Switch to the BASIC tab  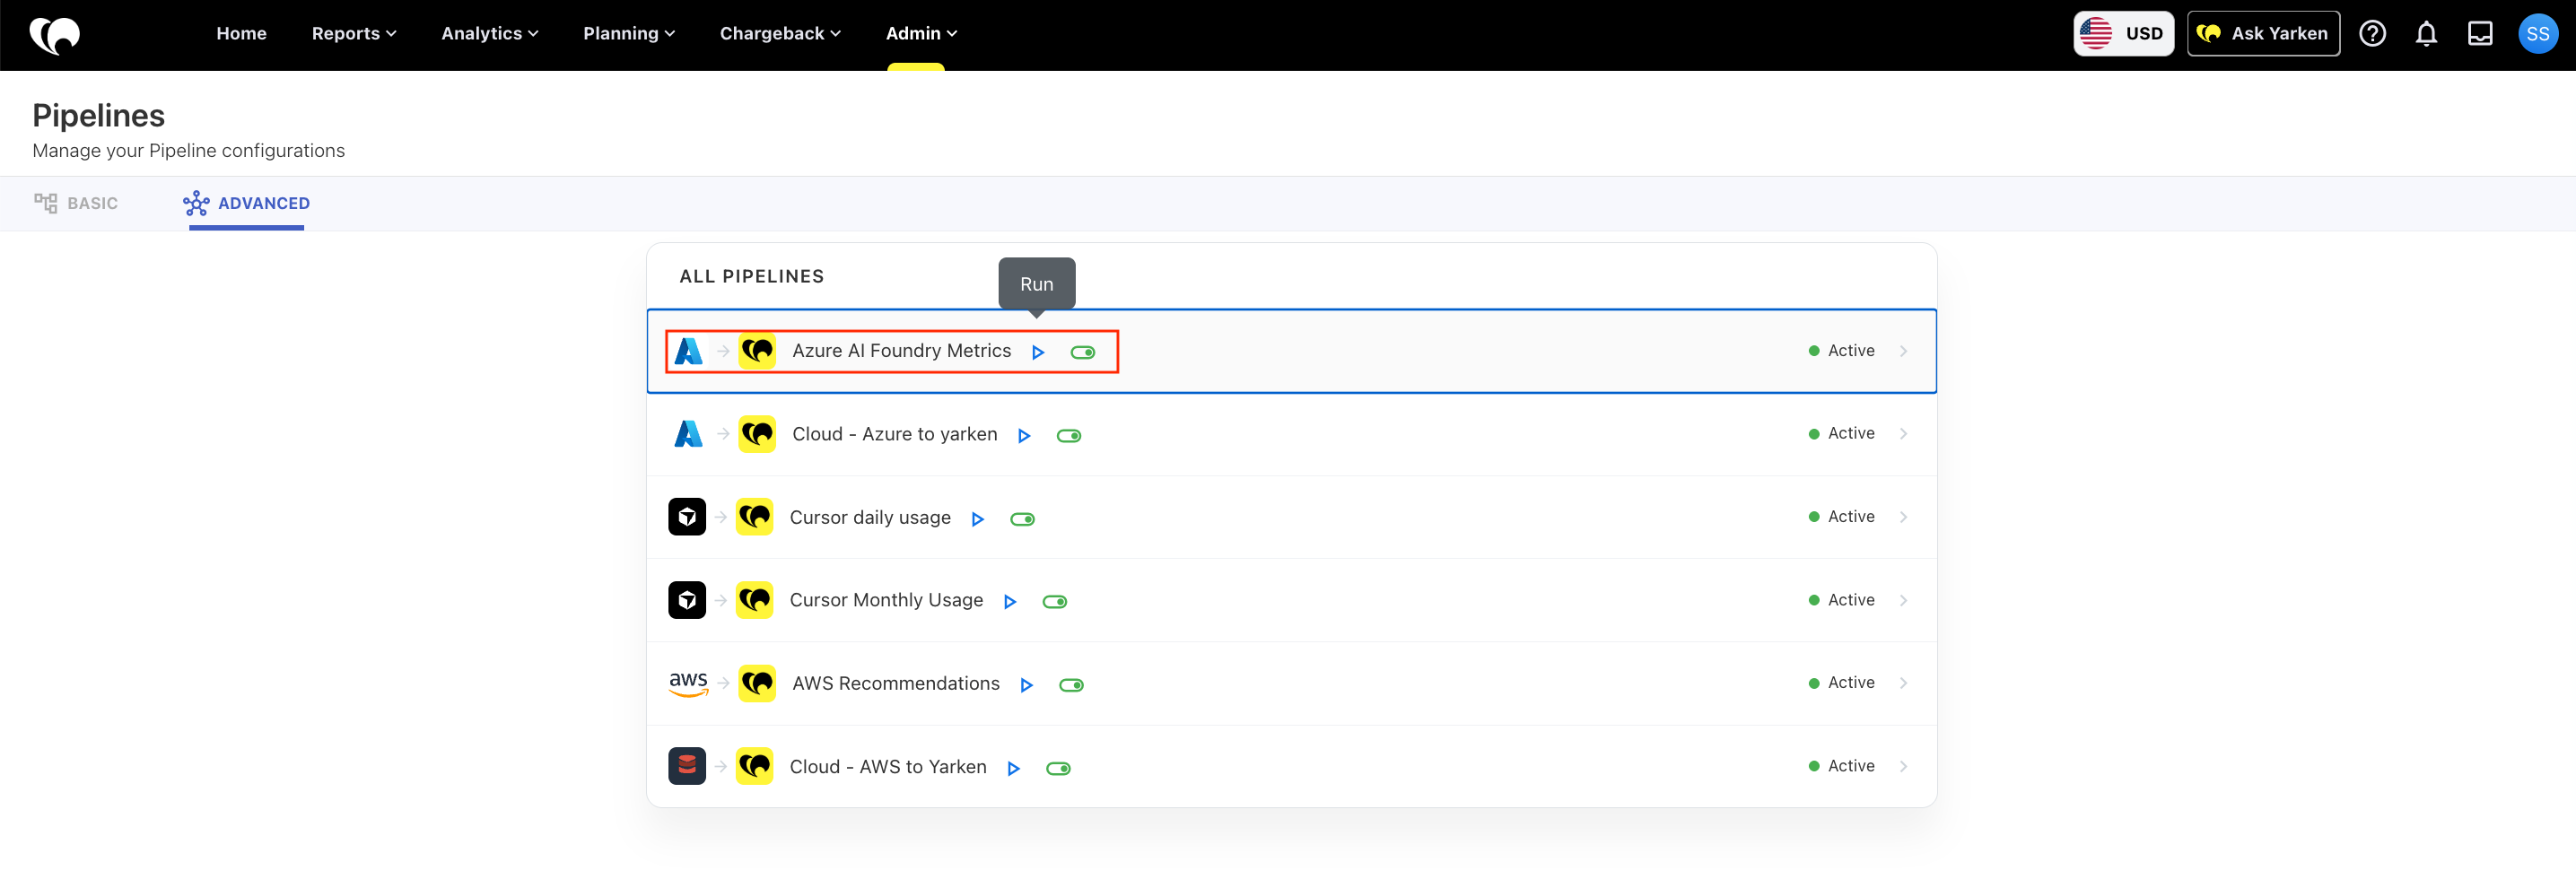pyautogui.click(x=76, y=203)
